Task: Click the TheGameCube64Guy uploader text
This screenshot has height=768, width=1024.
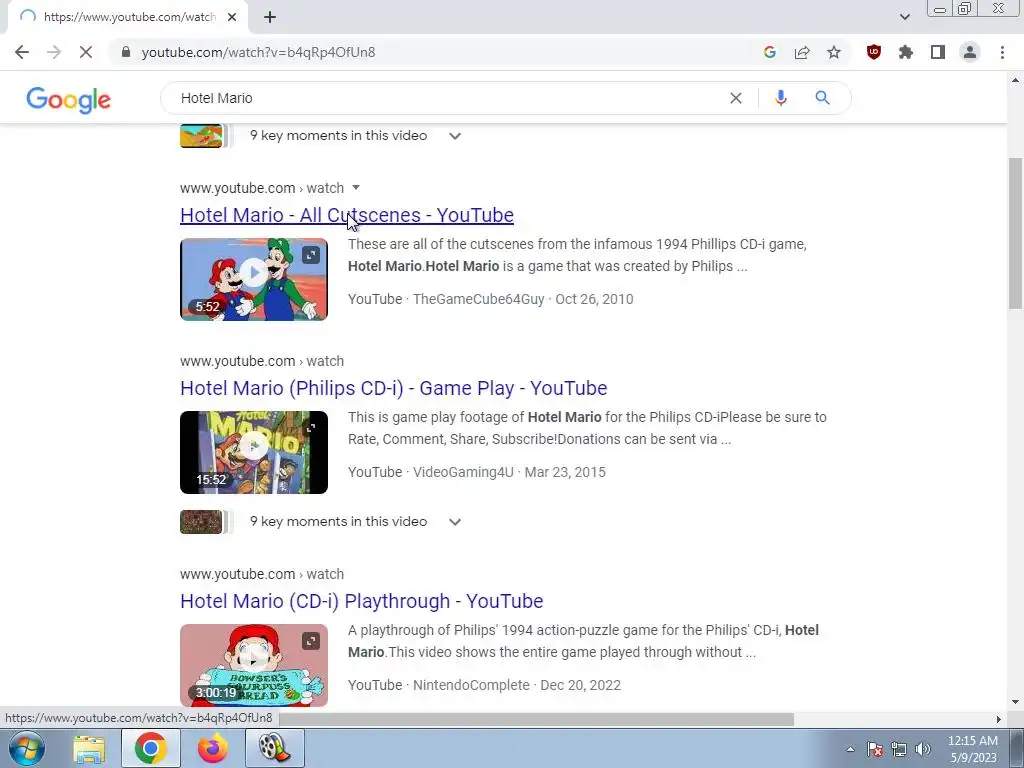Action: pyautogui.click(x=479, y=299)
